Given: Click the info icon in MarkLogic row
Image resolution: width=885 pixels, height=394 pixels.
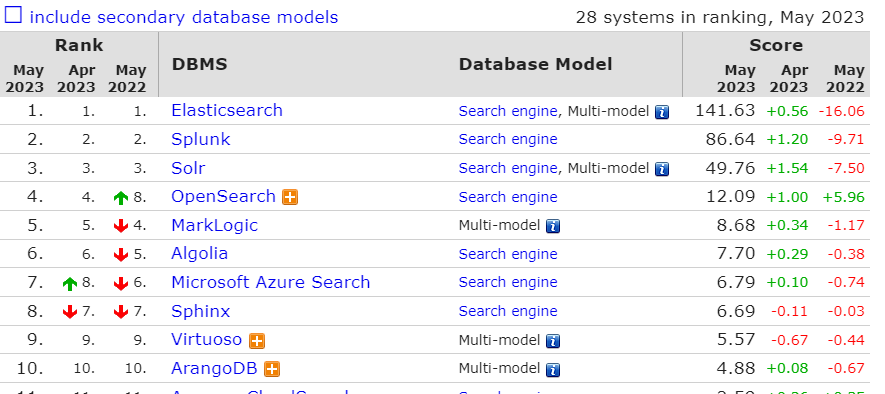Looking at the screenshot, I should (553, 226).
